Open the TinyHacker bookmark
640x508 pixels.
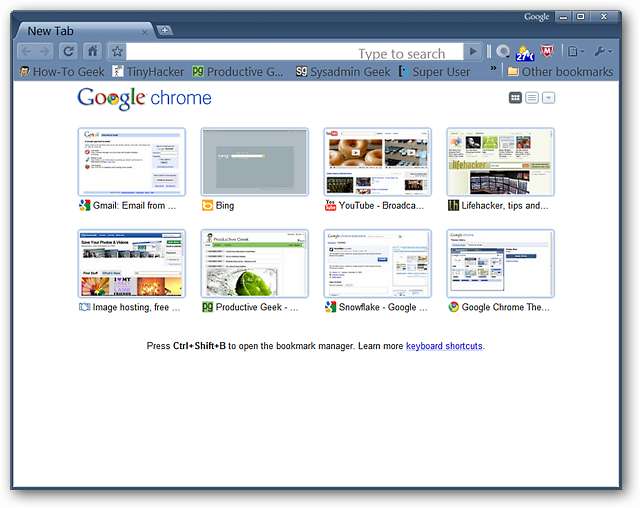click(148, 72)
